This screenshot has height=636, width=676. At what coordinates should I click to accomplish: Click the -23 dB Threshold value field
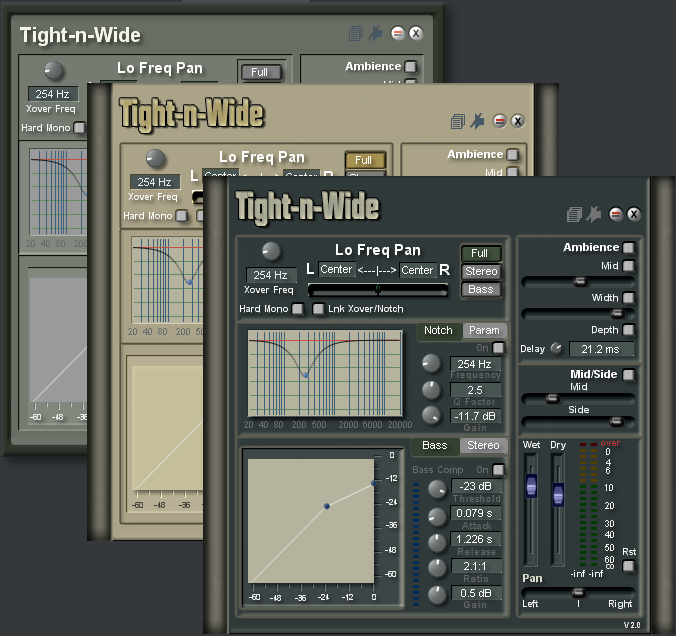[x=476, y=486]
